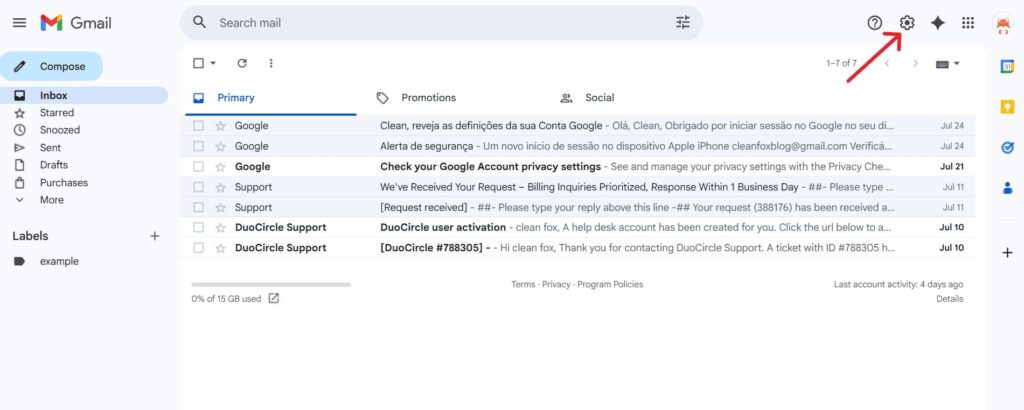The height and width of the screenshot is (410, 1024).
Task: Star the Check your Google Account email
Action: click(221, 166)
